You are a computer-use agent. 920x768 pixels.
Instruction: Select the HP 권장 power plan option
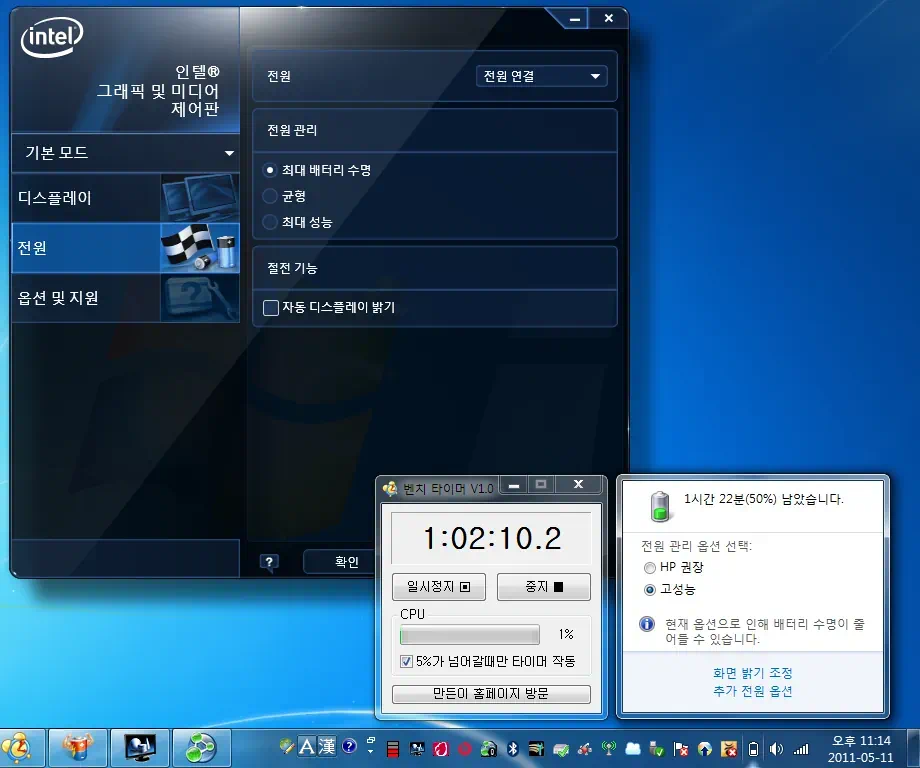coord(649,567)
